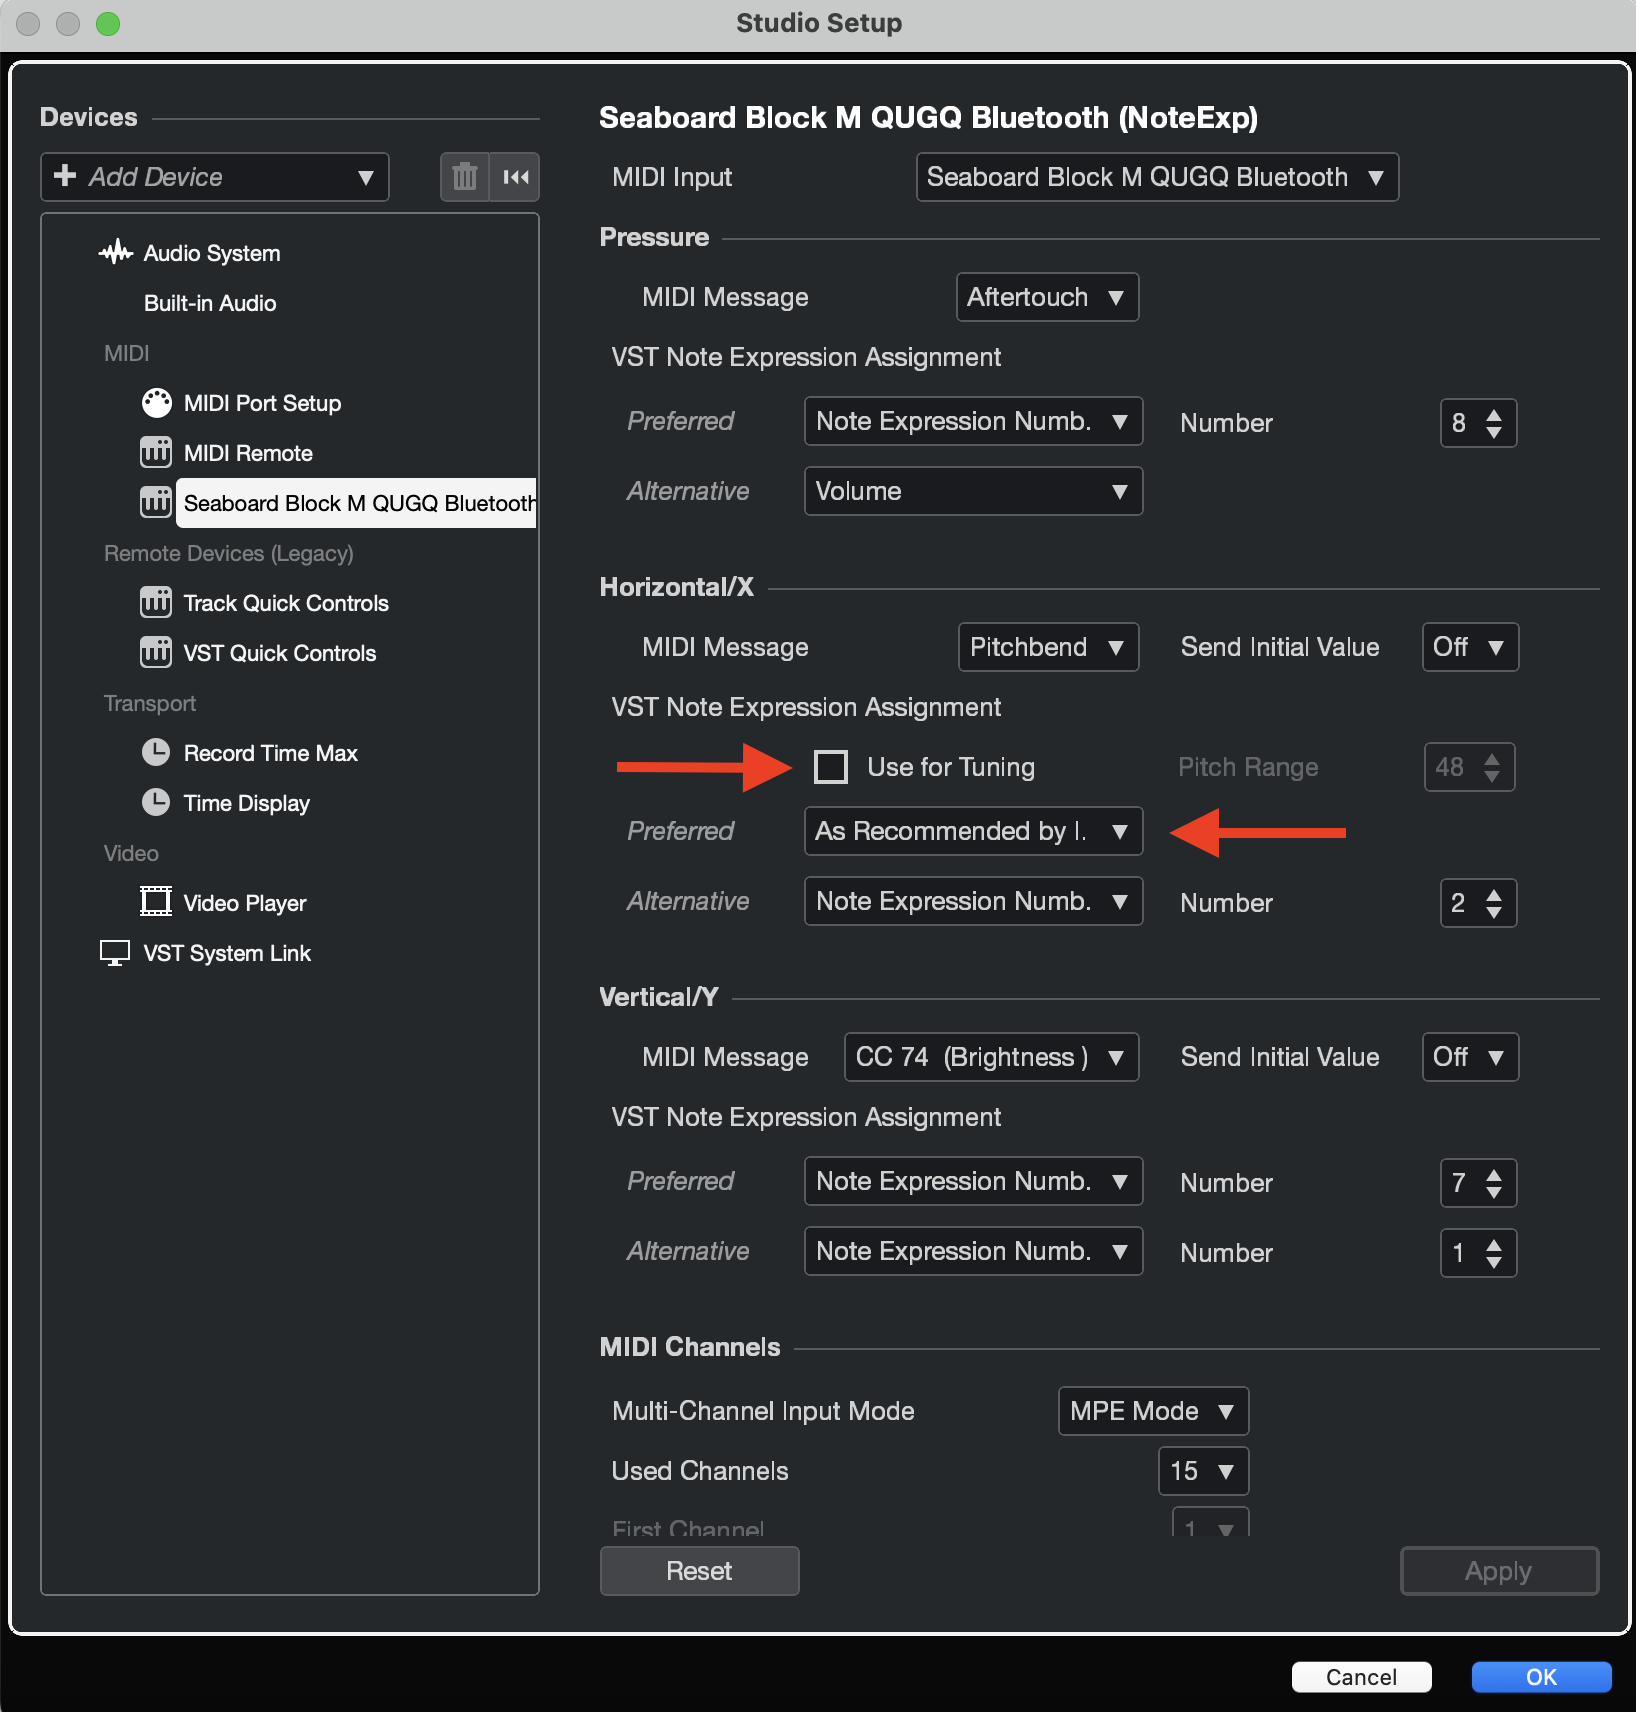Adjust Vertical/Y Preferred Number stepper showing 7
1636x1712 pixels.
[1478, 1183]
